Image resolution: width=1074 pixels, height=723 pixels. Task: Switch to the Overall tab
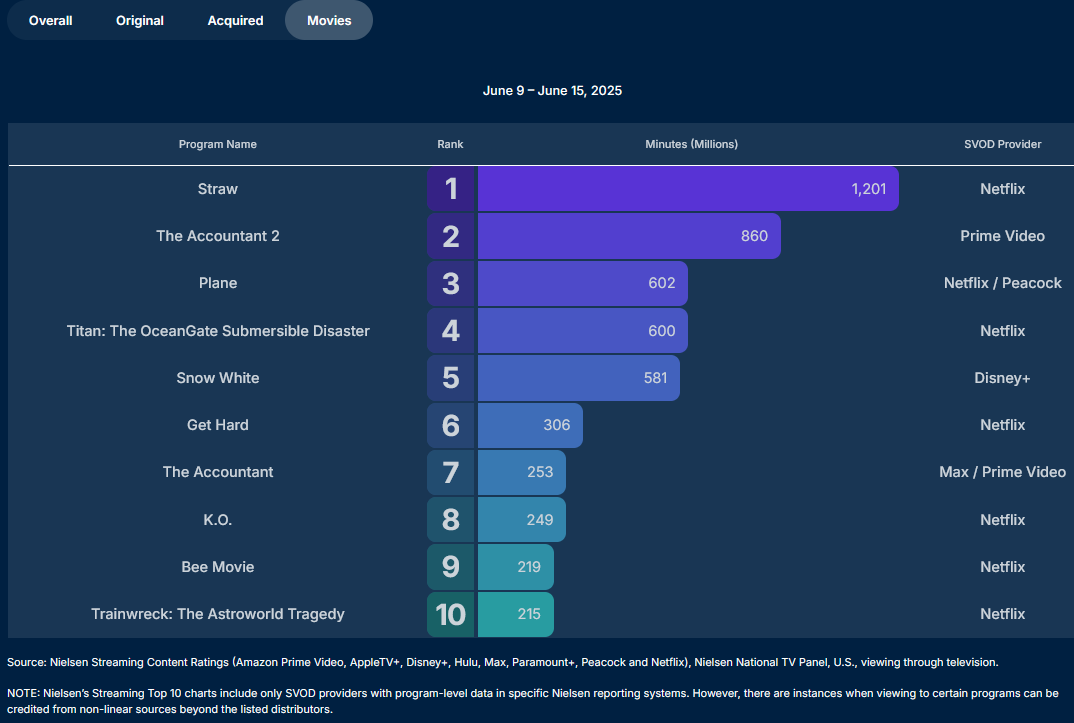(50, 20)
